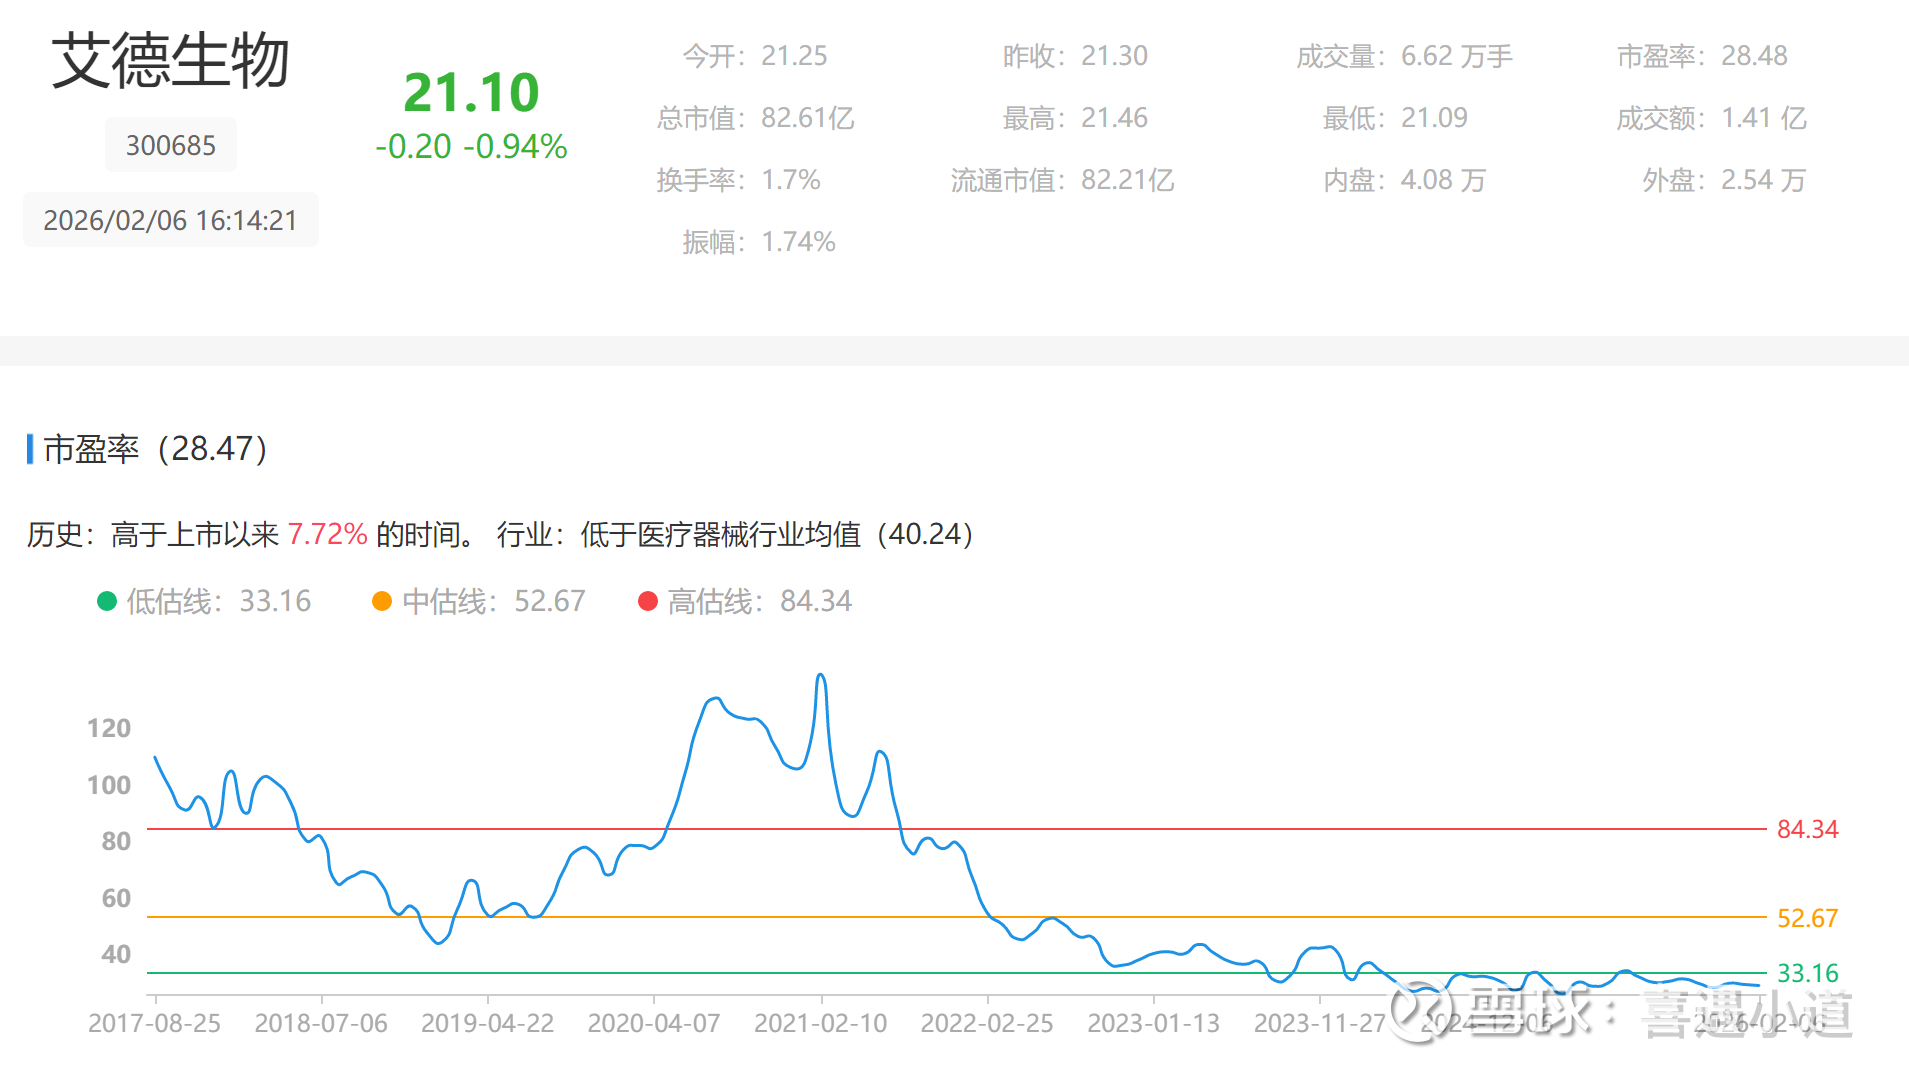The height and width of the screenshot is (1072, 1909).
Task: Click the red 84.34 label ending the high line
Action: (1807, 829)
